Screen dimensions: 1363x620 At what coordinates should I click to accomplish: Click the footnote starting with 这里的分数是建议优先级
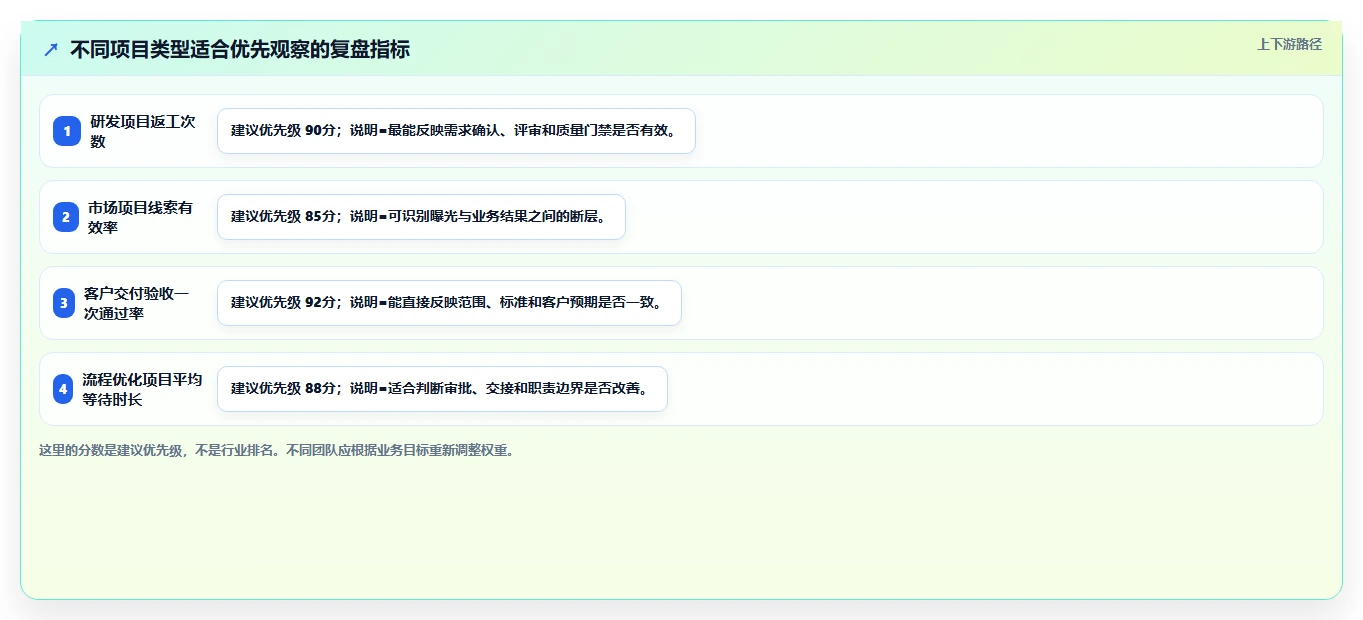(278, 450)
